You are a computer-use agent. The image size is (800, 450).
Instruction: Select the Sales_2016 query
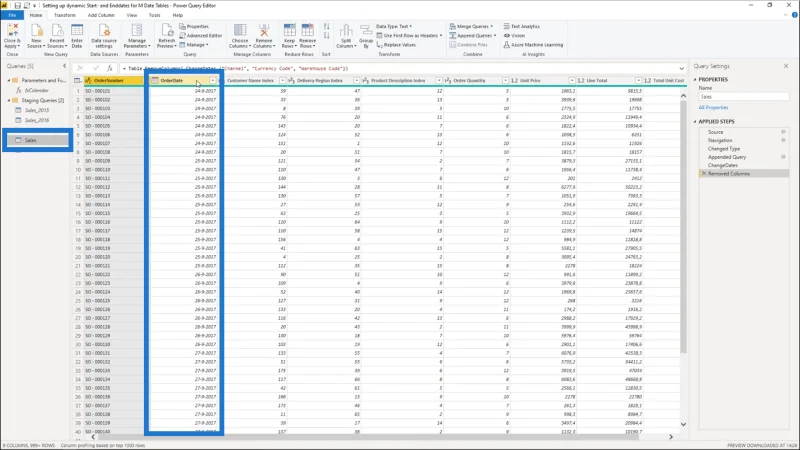point(37,120)
